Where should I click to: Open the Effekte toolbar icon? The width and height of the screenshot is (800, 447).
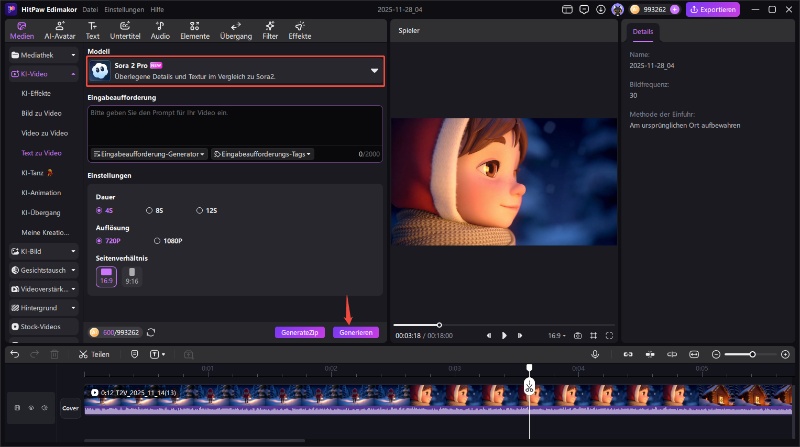tap(299, 29)
